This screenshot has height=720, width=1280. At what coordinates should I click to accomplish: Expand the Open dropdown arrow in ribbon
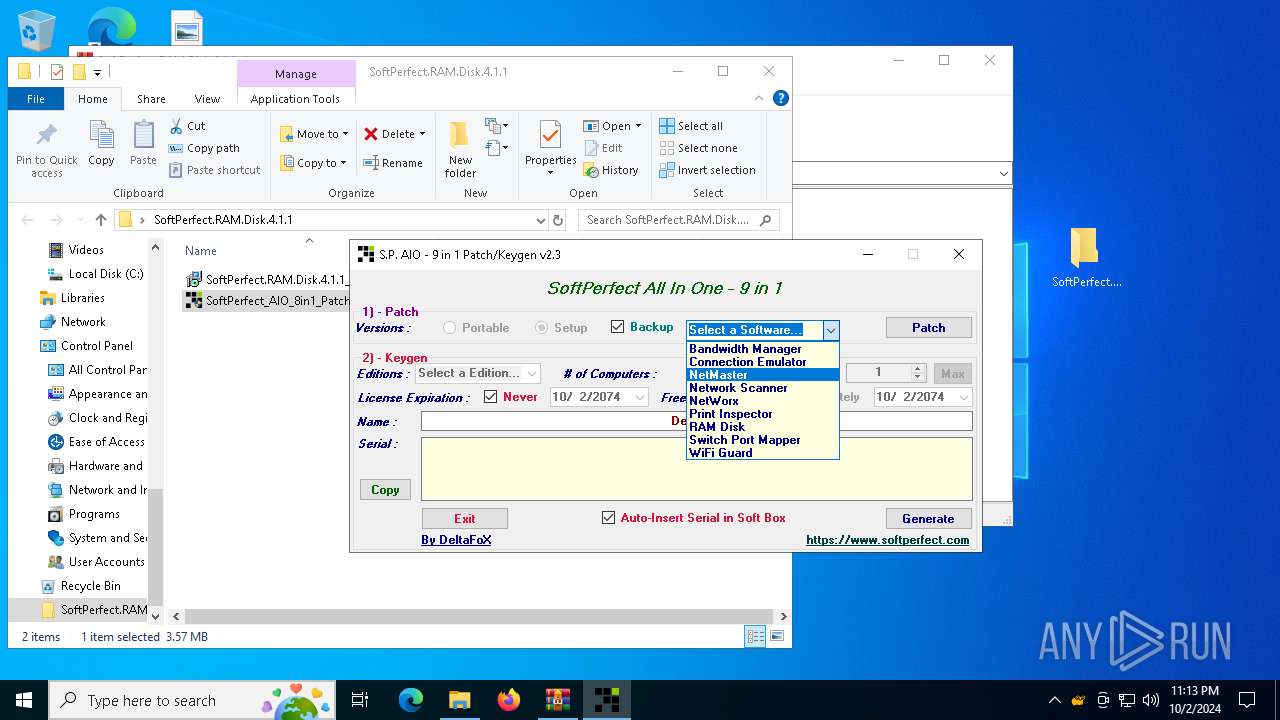[x=638, y=126]
